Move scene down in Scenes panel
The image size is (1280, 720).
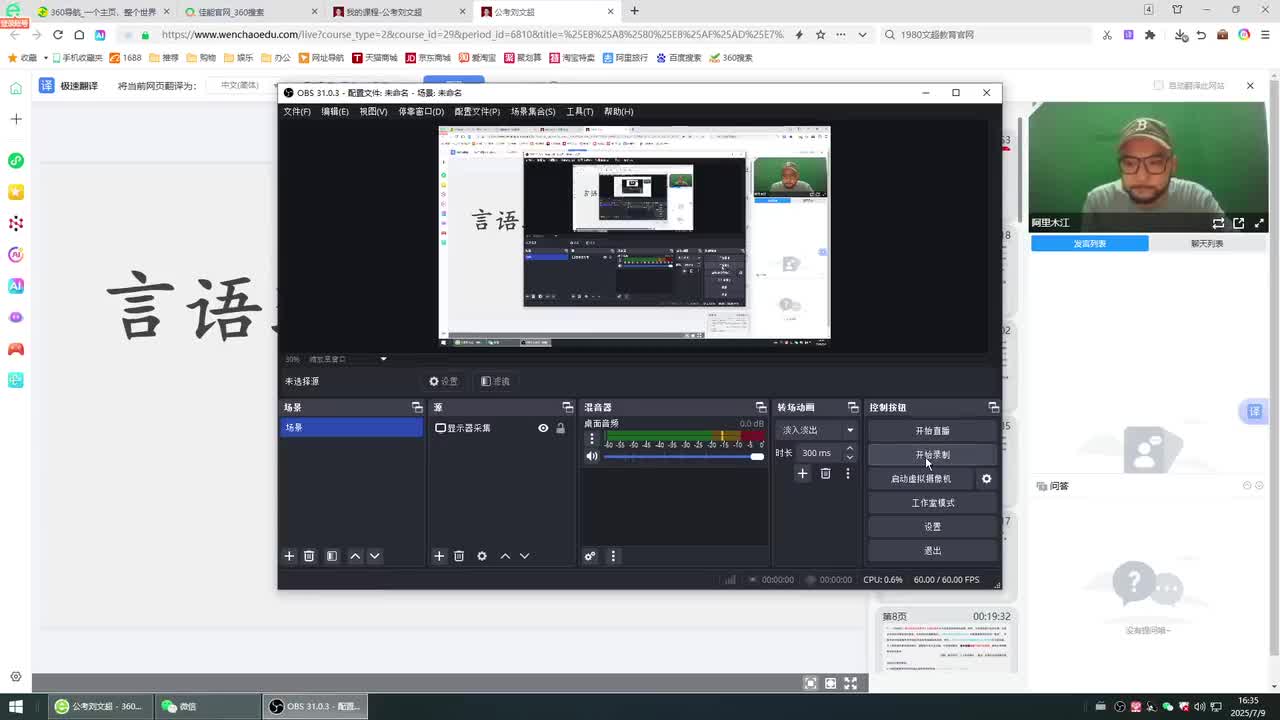pos(375,556)
